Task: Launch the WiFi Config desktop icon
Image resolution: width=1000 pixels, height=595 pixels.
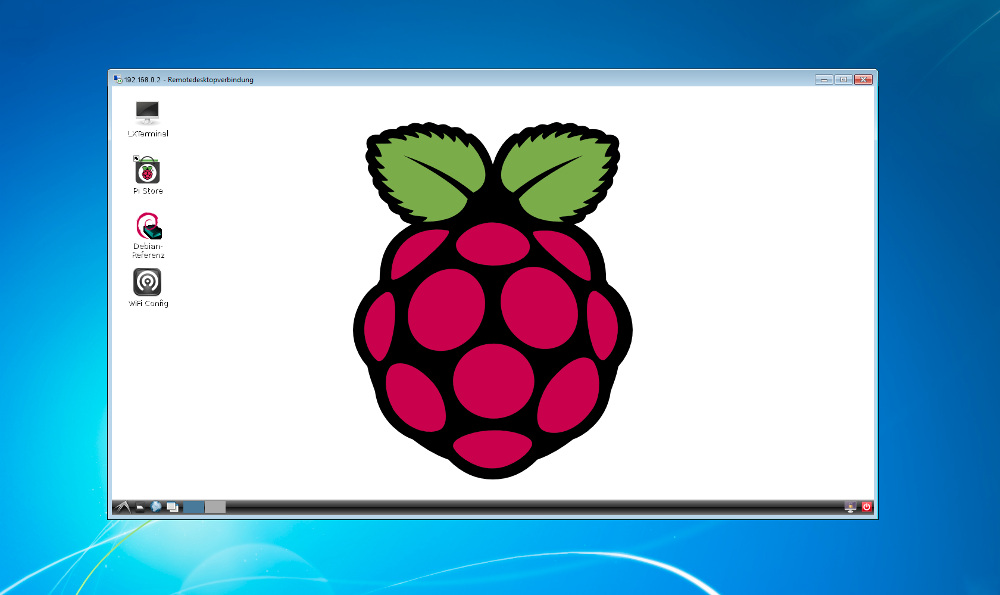Action: click(147, 282)
